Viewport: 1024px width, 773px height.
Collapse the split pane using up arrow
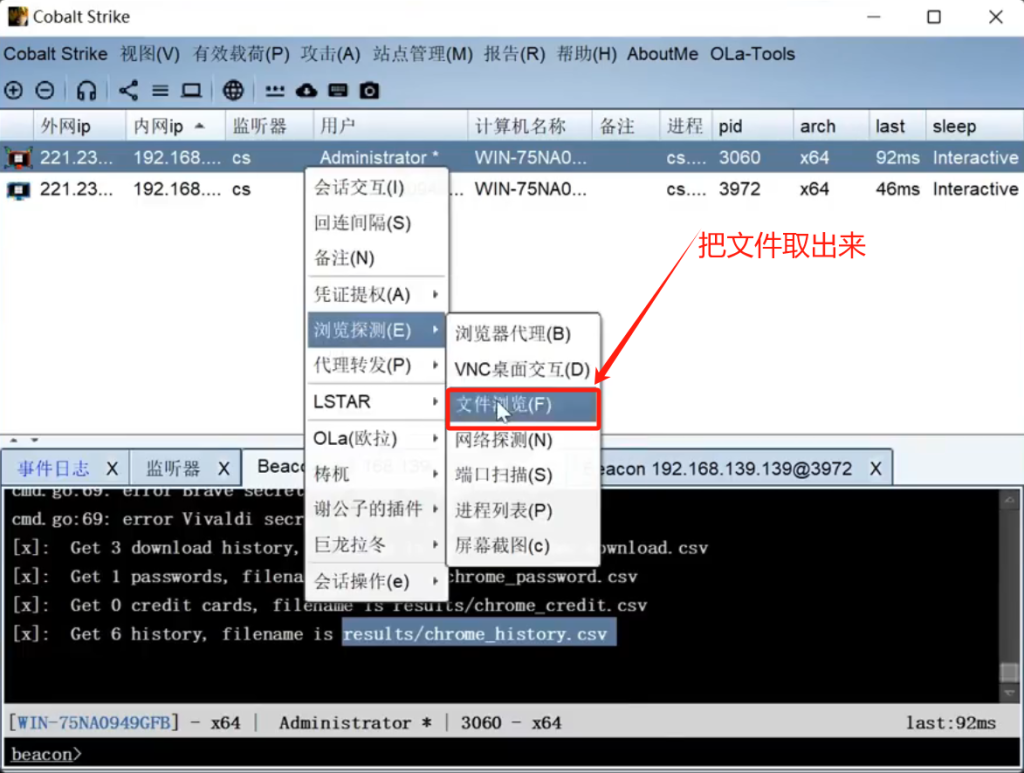14,440
